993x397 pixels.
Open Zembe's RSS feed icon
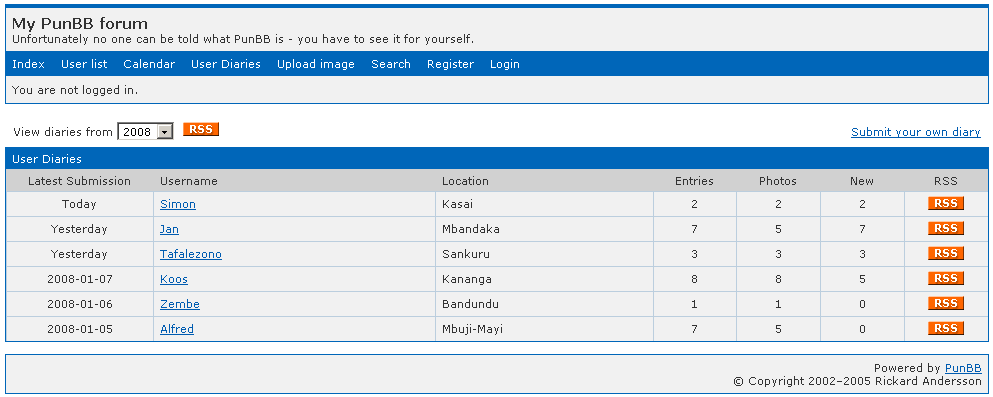coord(946,303)
